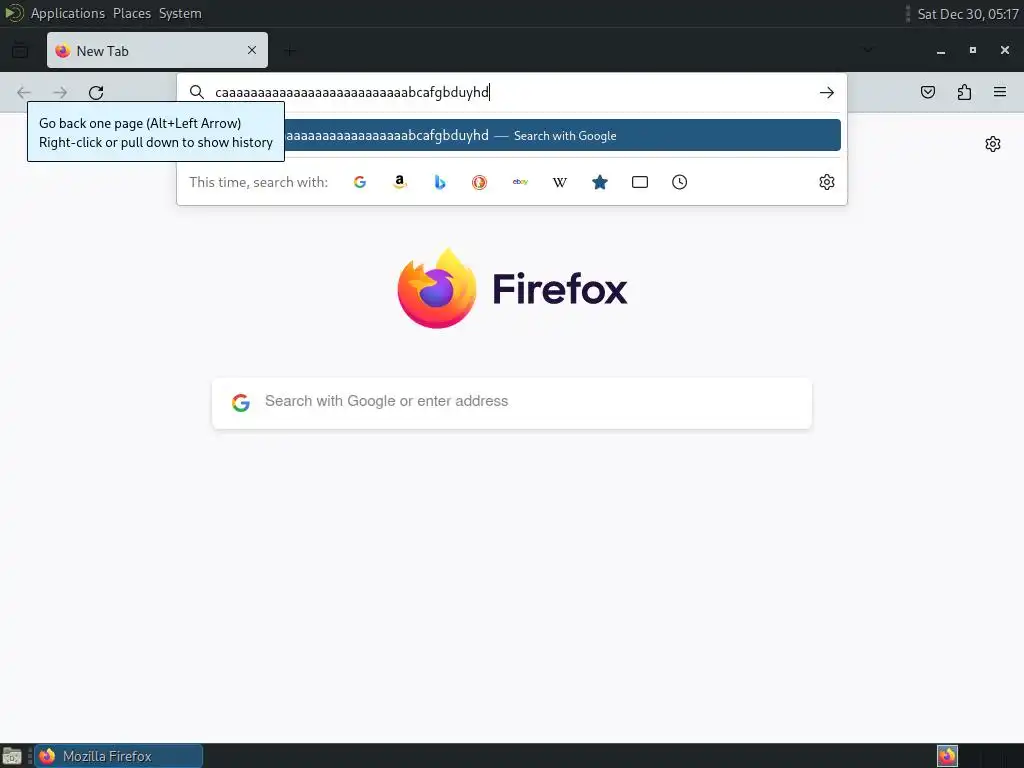
Task: Open the list all tabs dropdown chevron
Action: coord(867,50)
